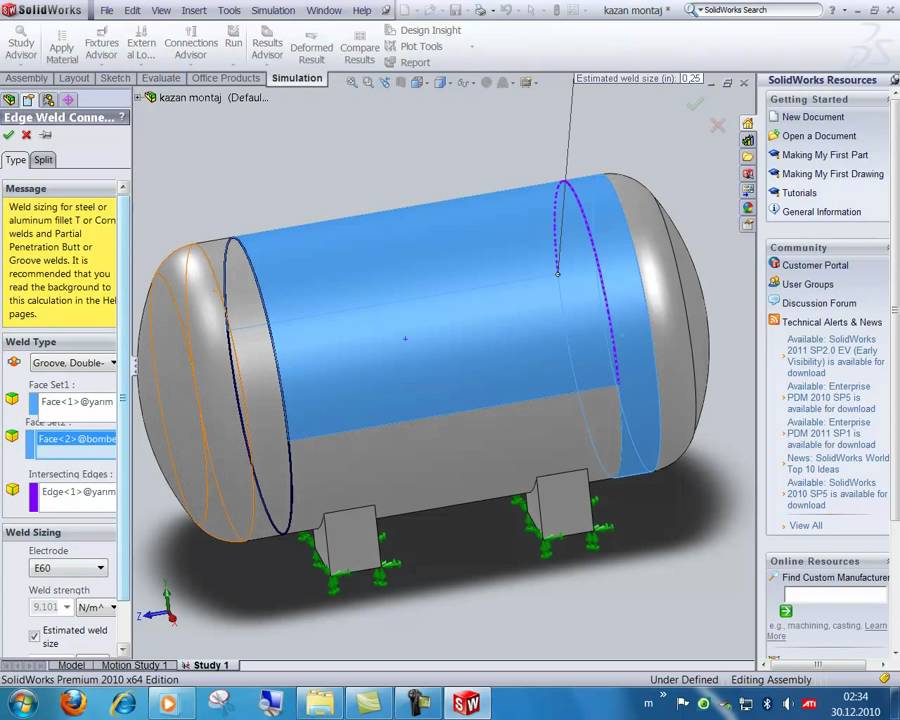The height and width of the screenshot is (720, 900).
Task: Open the Display Style dropdown arrow
Action: pyautogui.click(x=451, y=83)
